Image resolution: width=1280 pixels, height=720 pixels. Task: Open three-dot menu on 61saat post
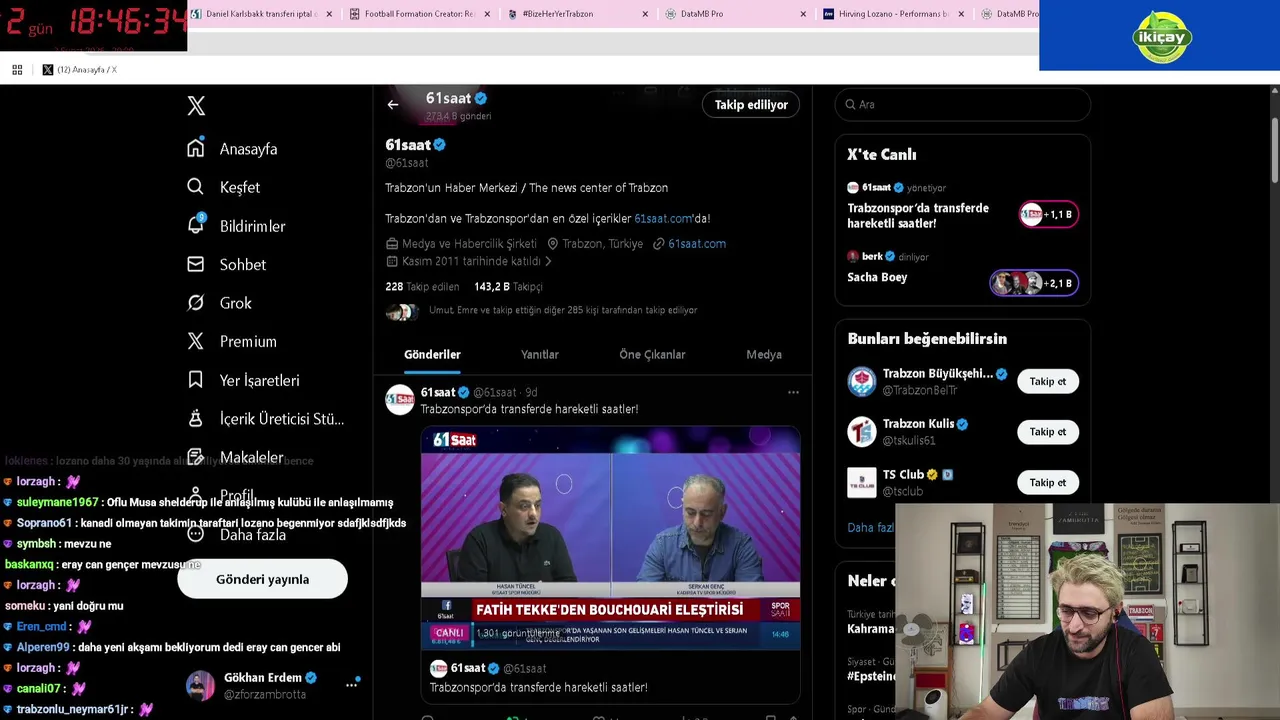click(793, 392)
